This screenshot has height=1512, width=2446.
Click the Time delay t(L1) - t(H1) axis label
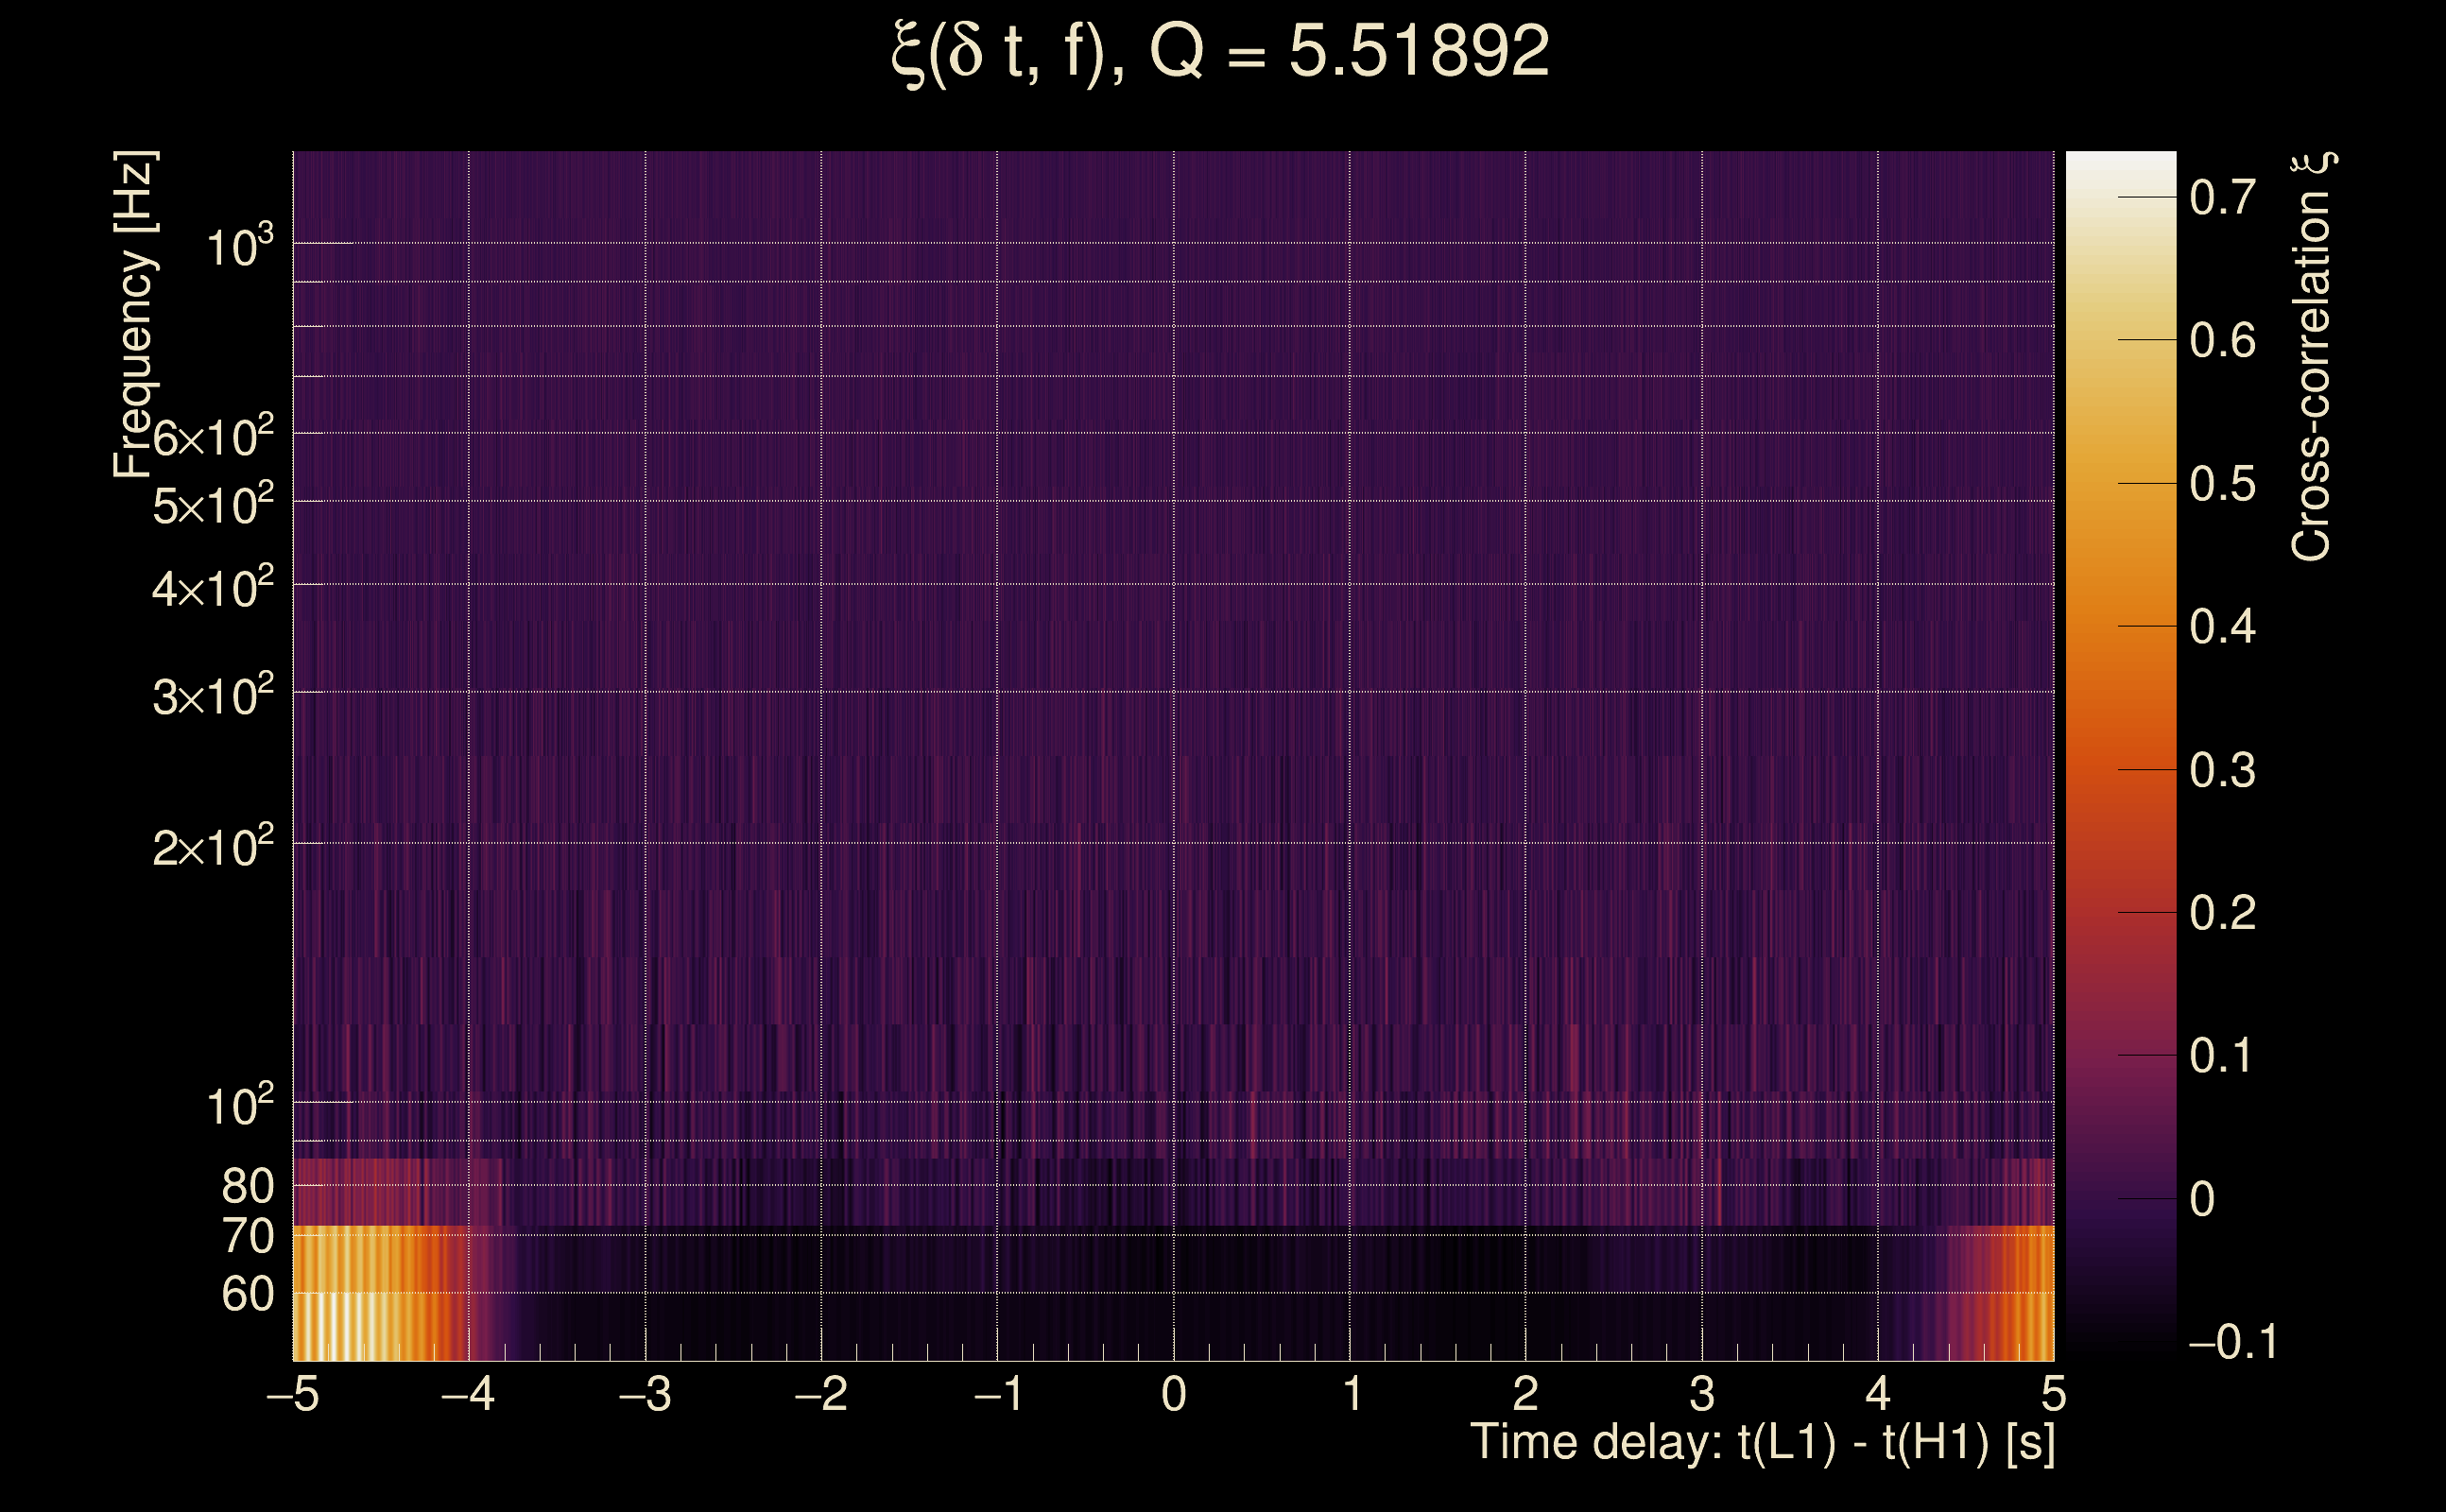(1762, 1443)
